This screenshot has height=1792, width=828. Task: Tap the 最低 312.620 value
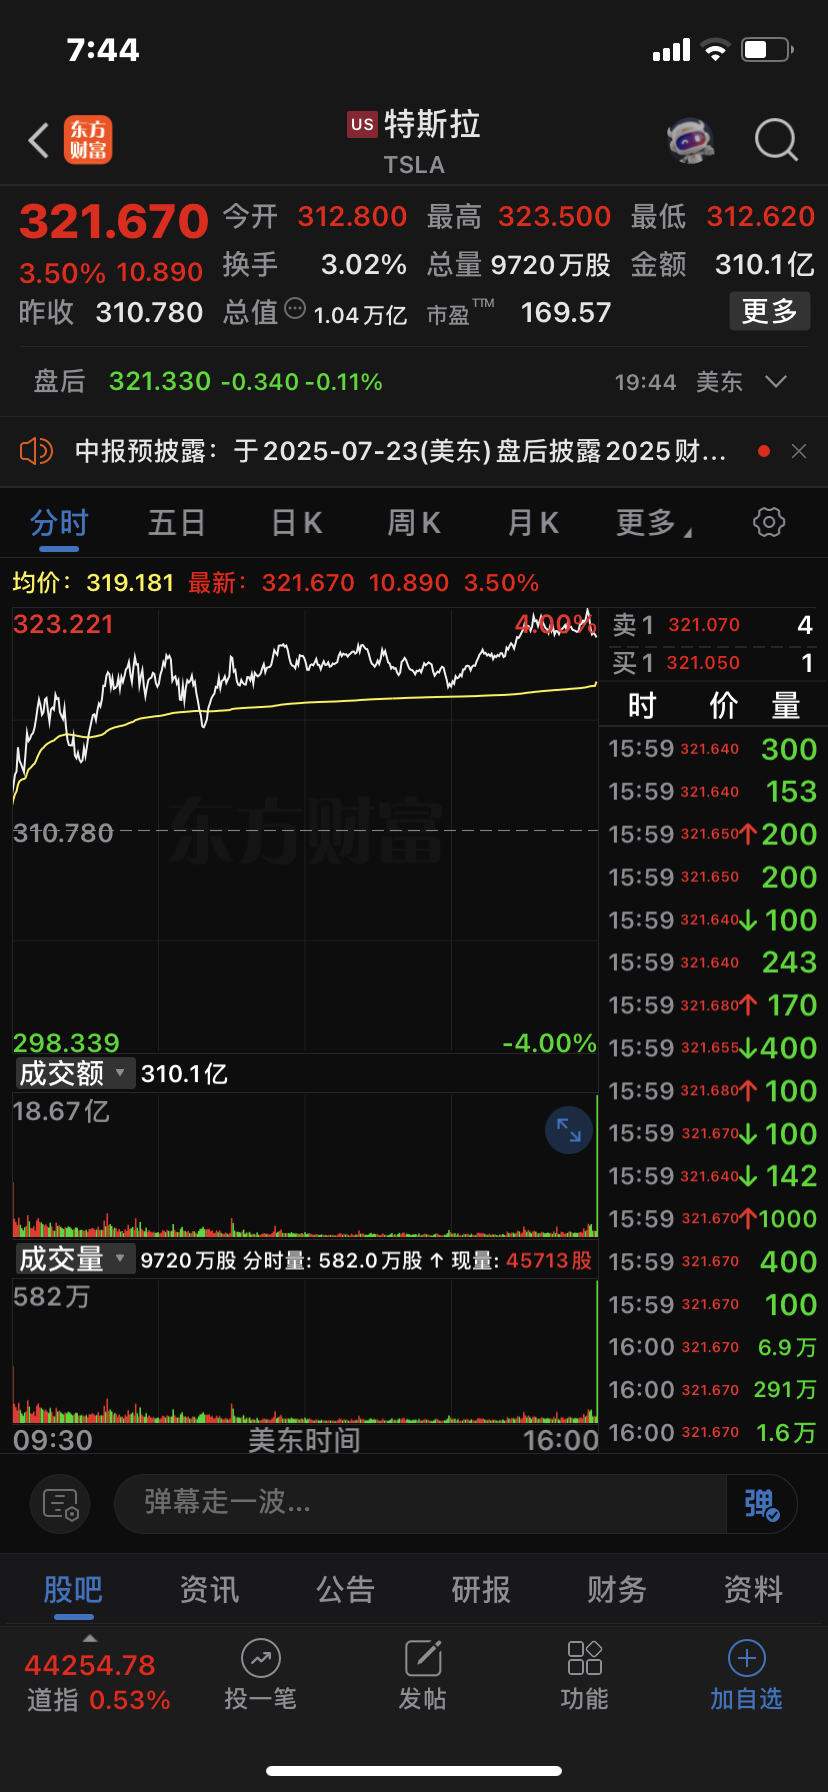(761, 217)
